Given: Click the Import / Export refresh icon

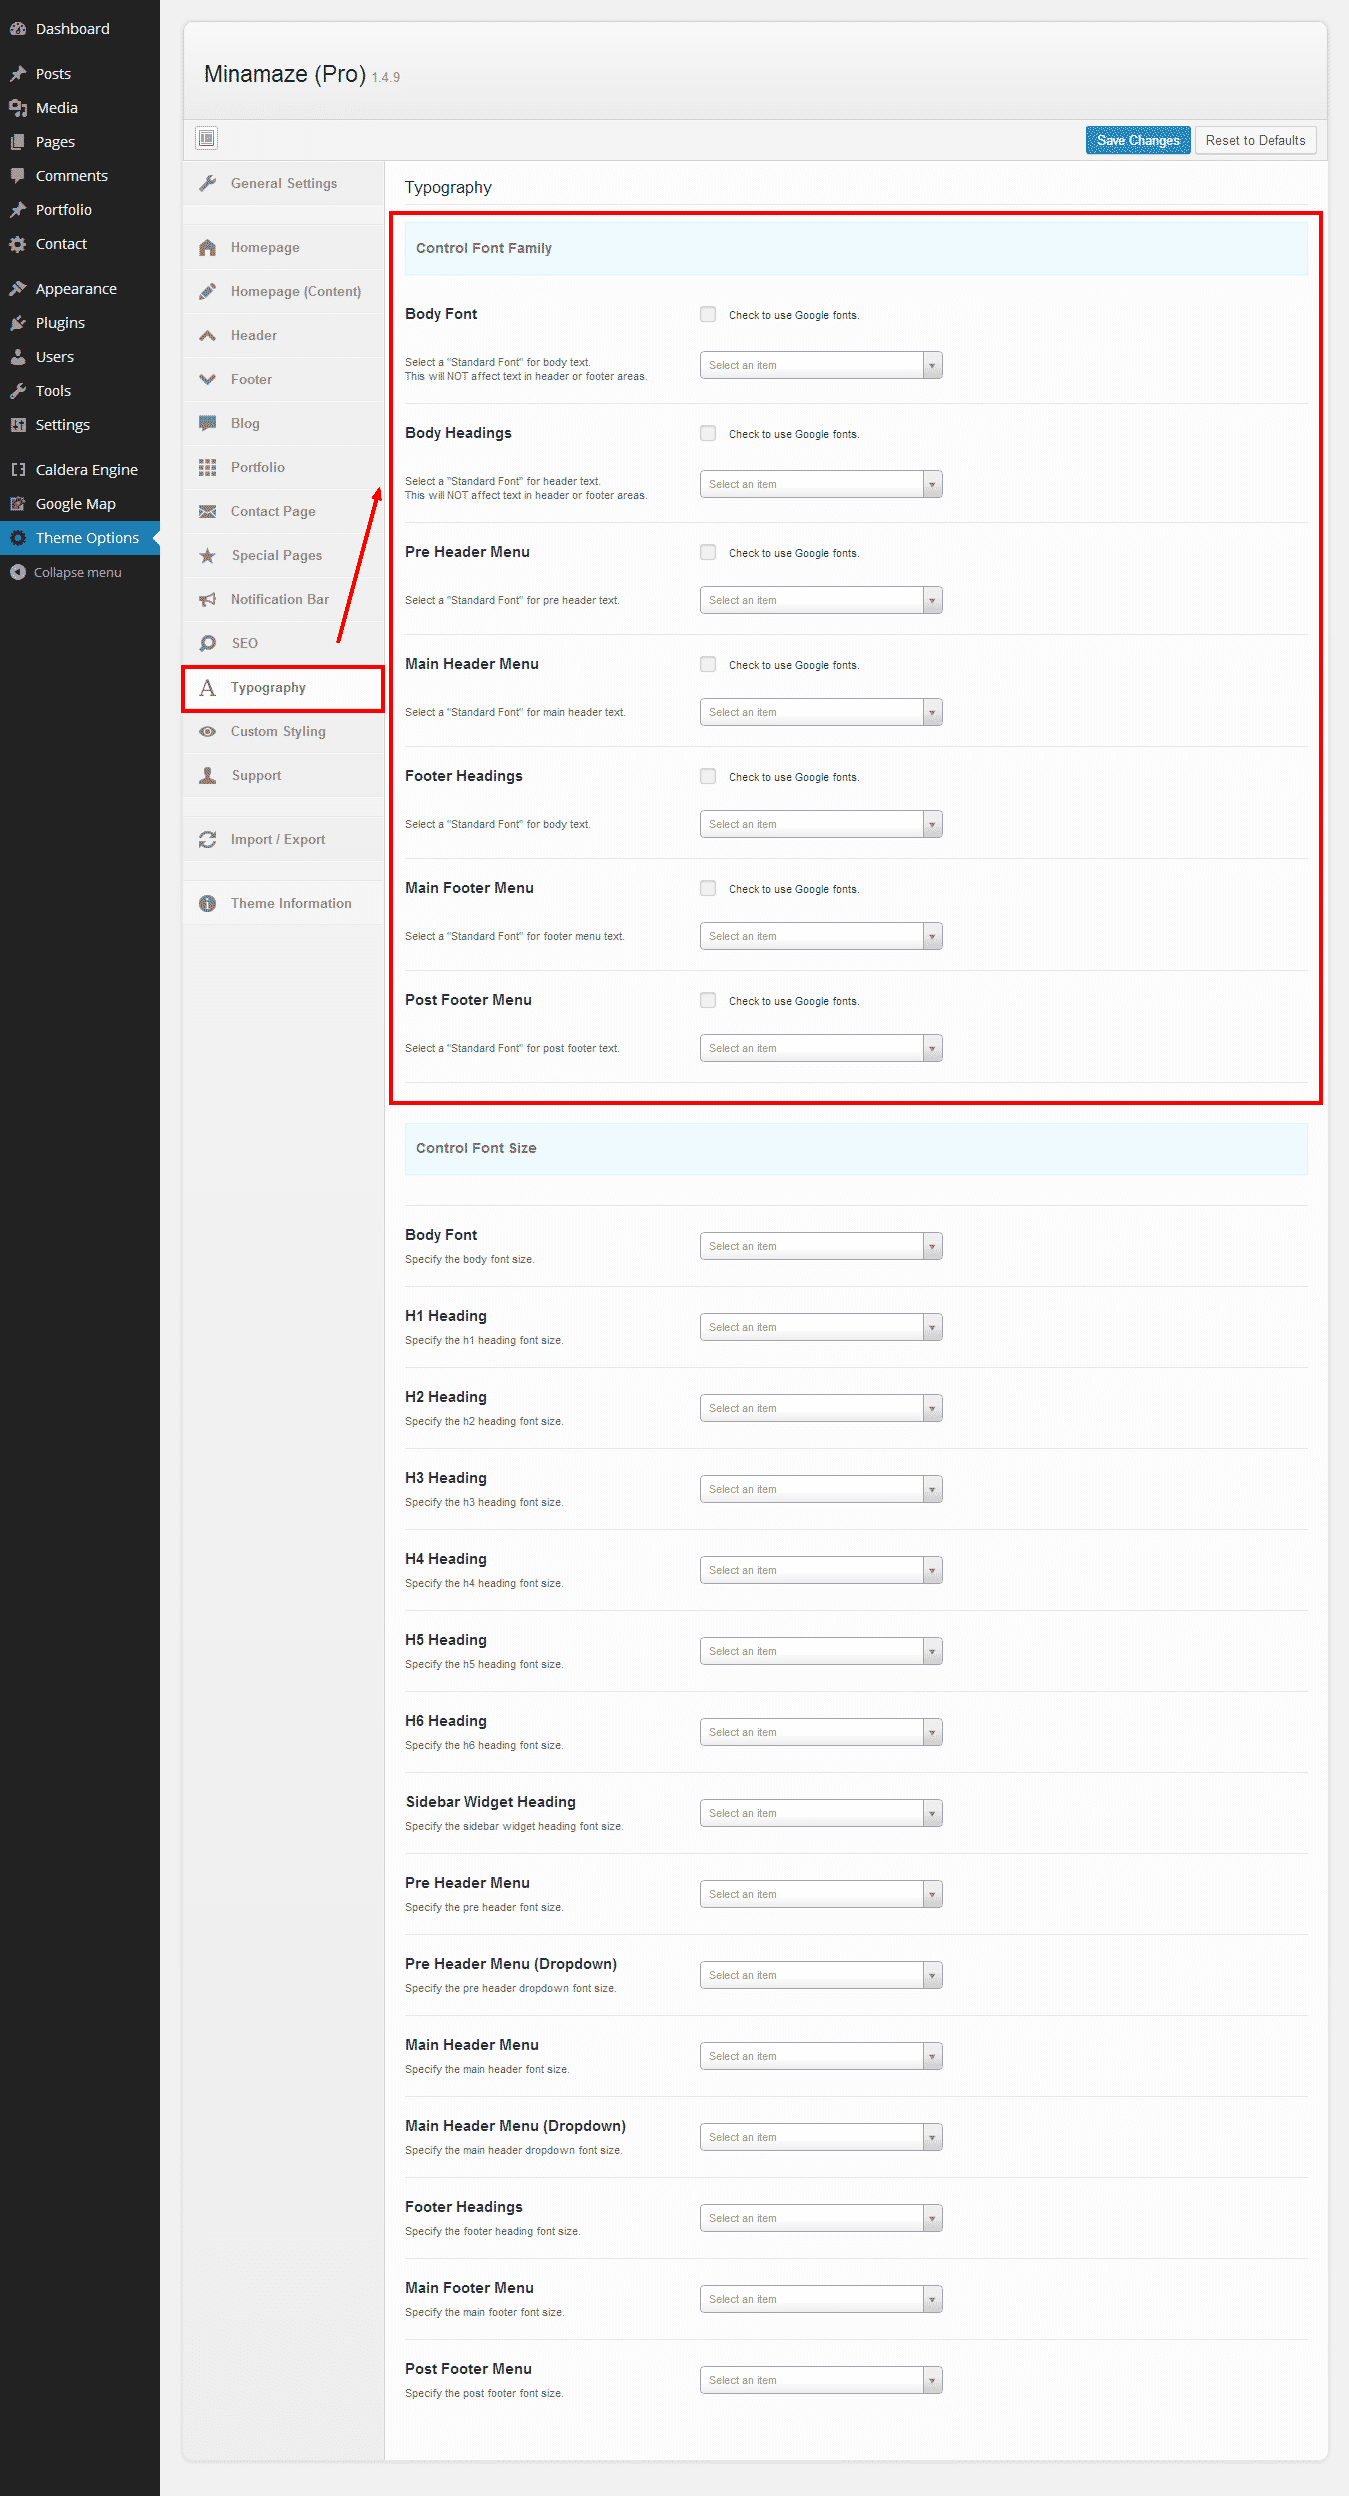Looking at the screenshot, I should [208, 839].
